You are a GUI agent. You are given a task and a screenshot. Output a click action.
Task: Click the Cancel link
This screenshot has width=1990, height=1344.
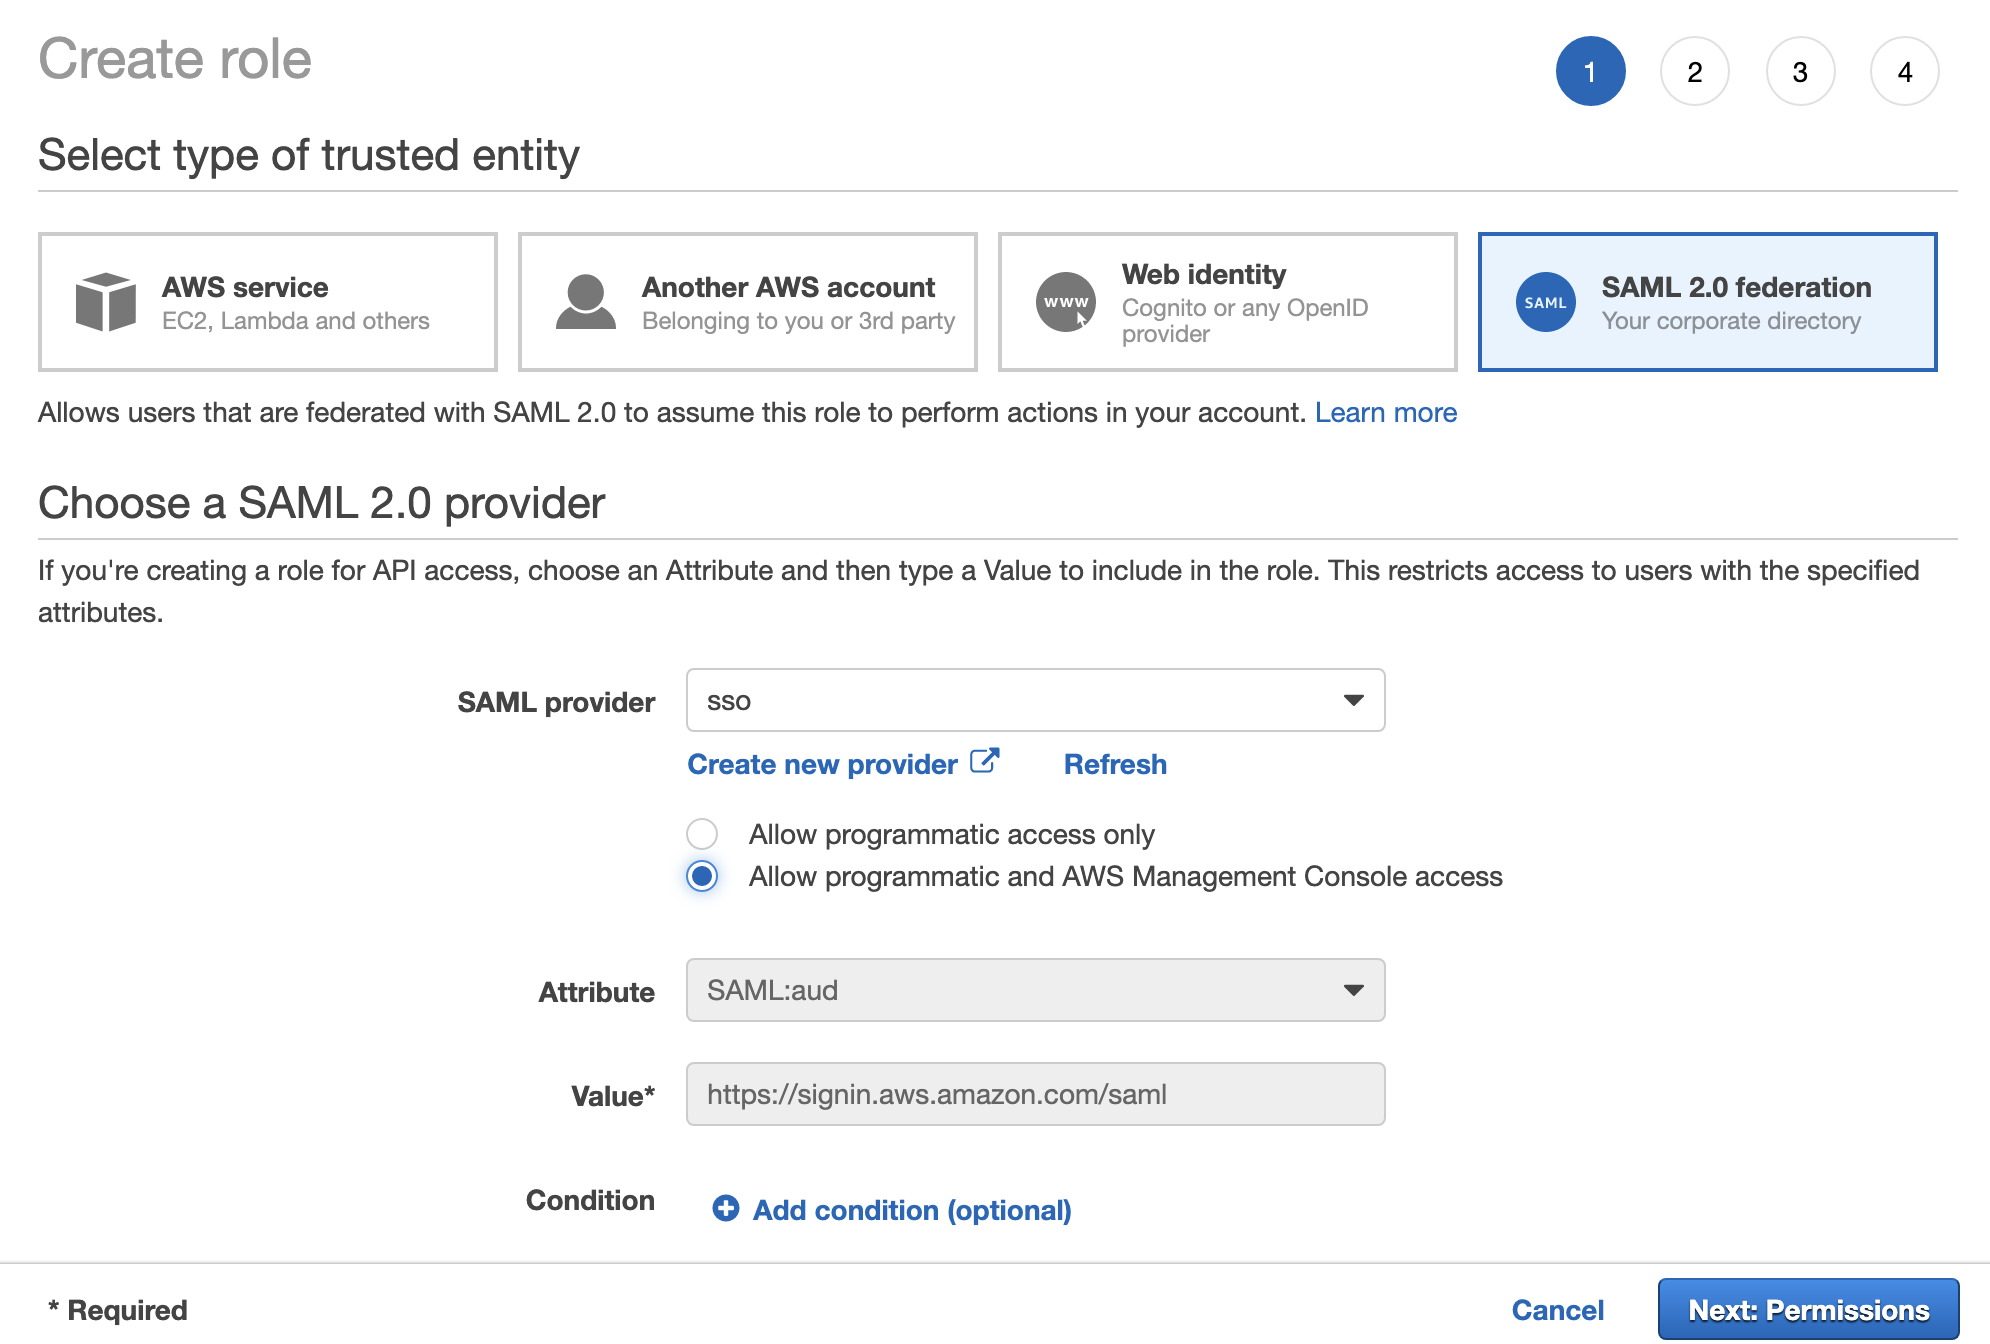[1557, 1310]
